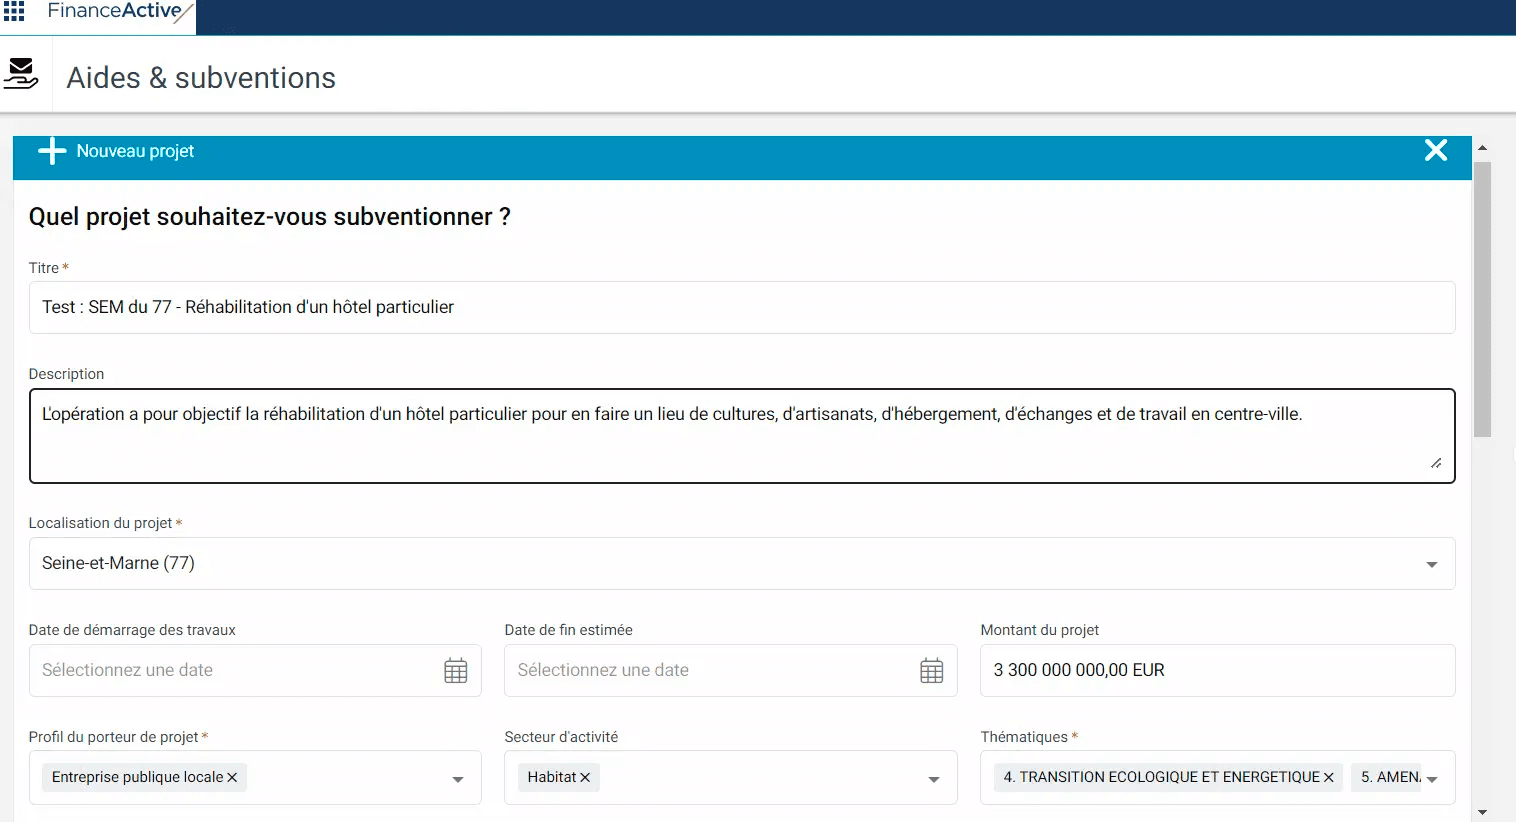Click the Date de démarrage des travaux field
The image size is (1516, 822).
pyautogui.click(x=255, y=670)
